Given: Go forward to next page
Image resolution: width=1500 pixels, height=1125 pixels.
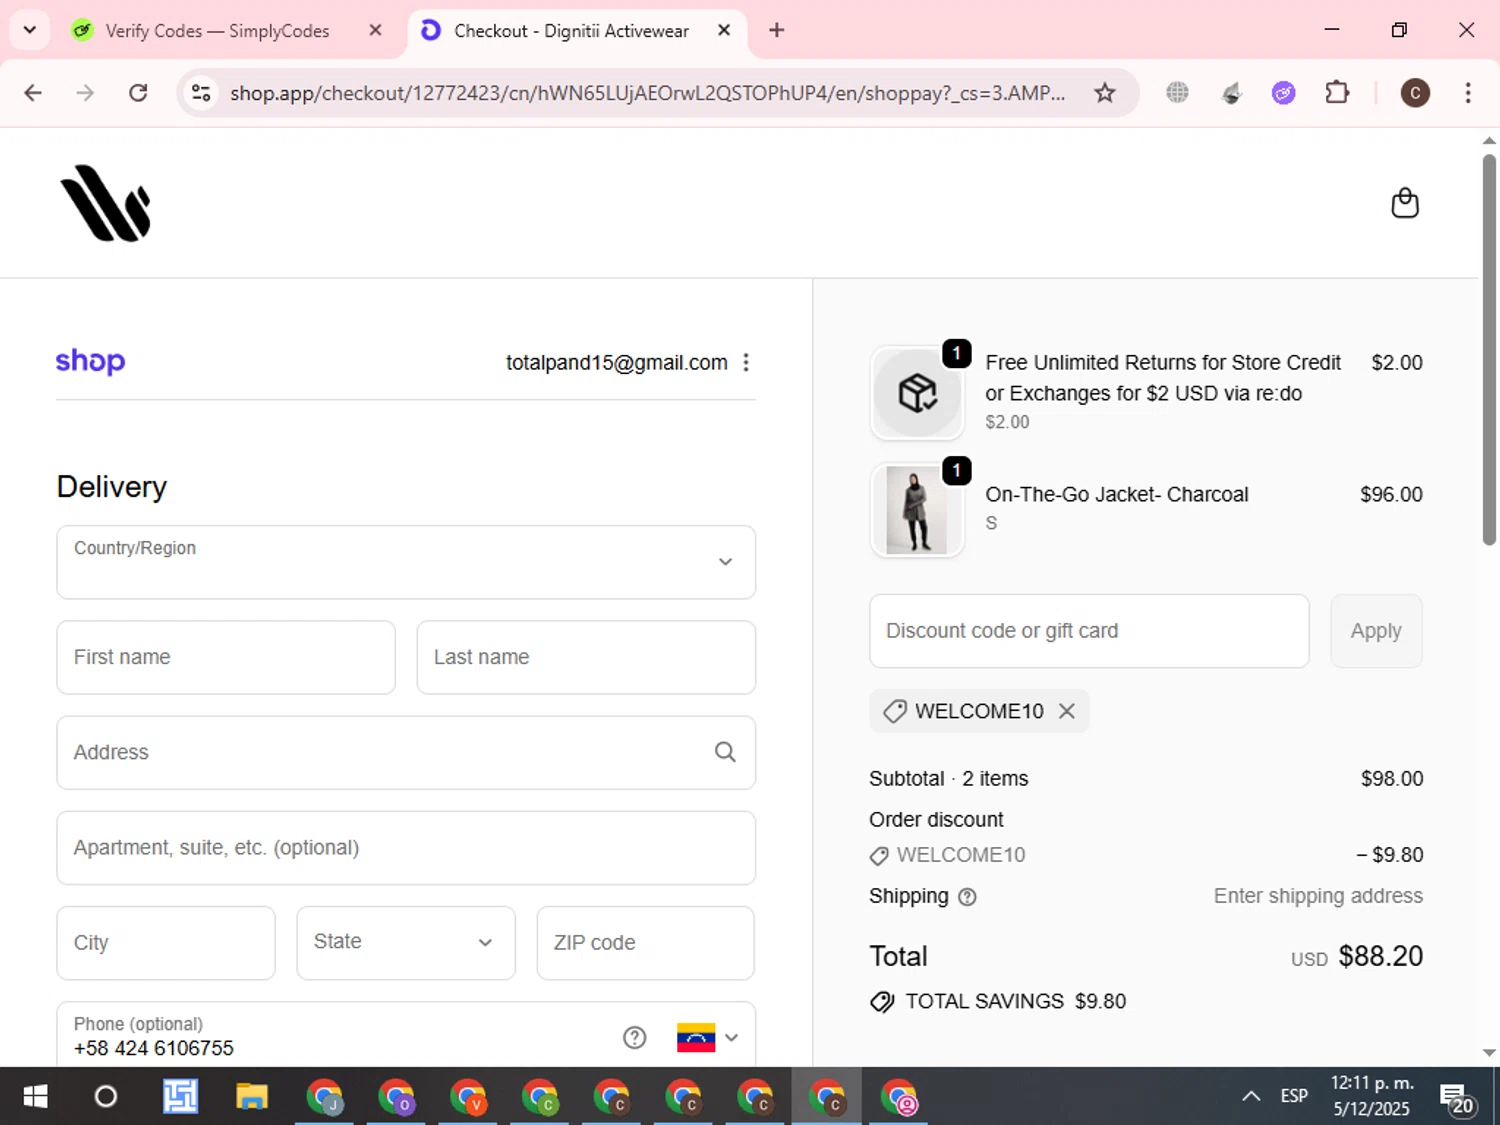Looking at the screenshot, I should tap(85, 93).
